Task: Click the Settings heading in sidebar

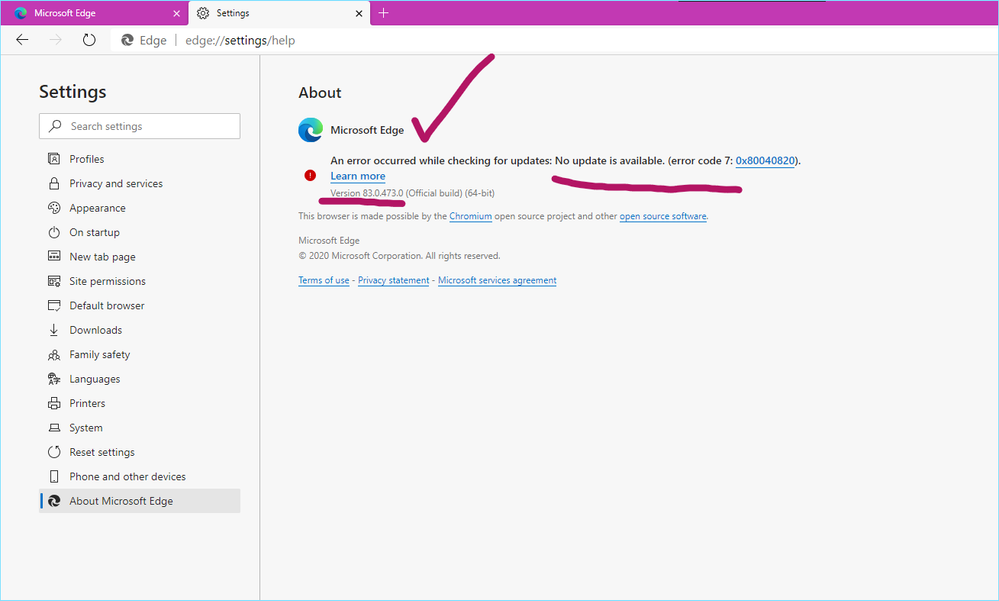Action: (x=73, y=92)
